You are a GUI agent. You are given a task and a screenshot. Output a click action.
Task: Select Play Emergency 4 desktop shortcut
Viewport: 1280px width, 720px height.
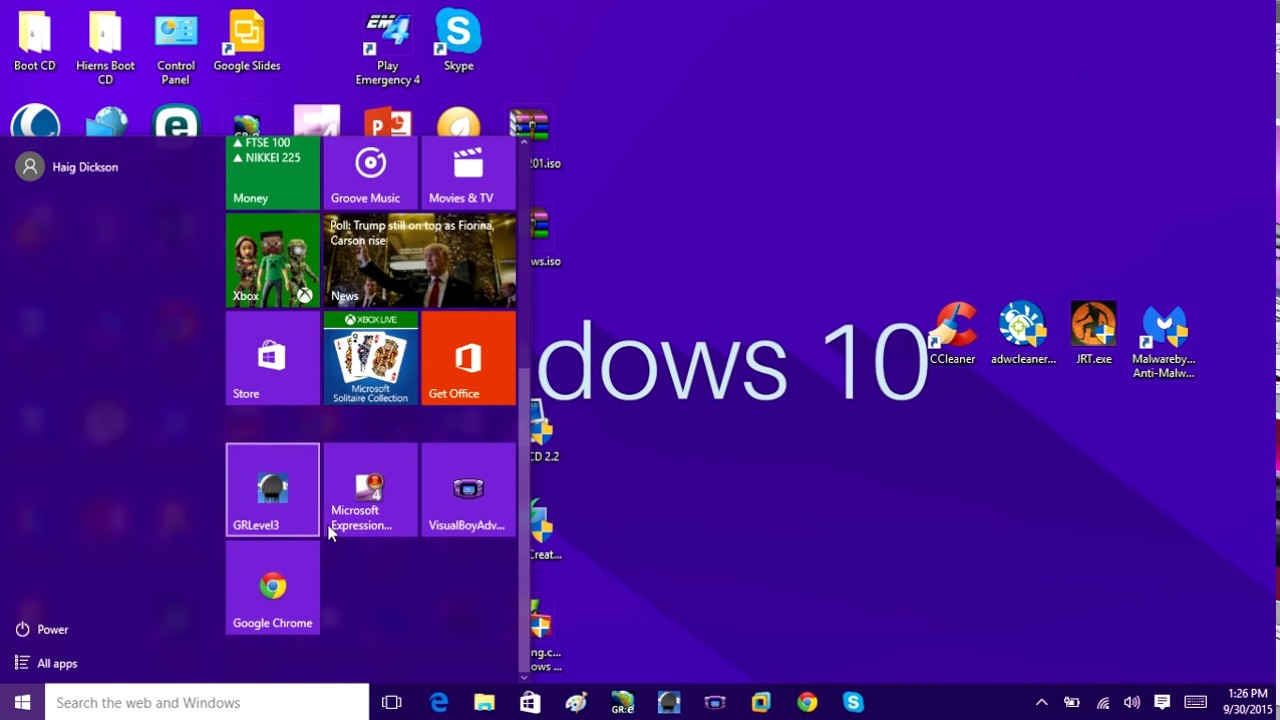click(388, 47)
